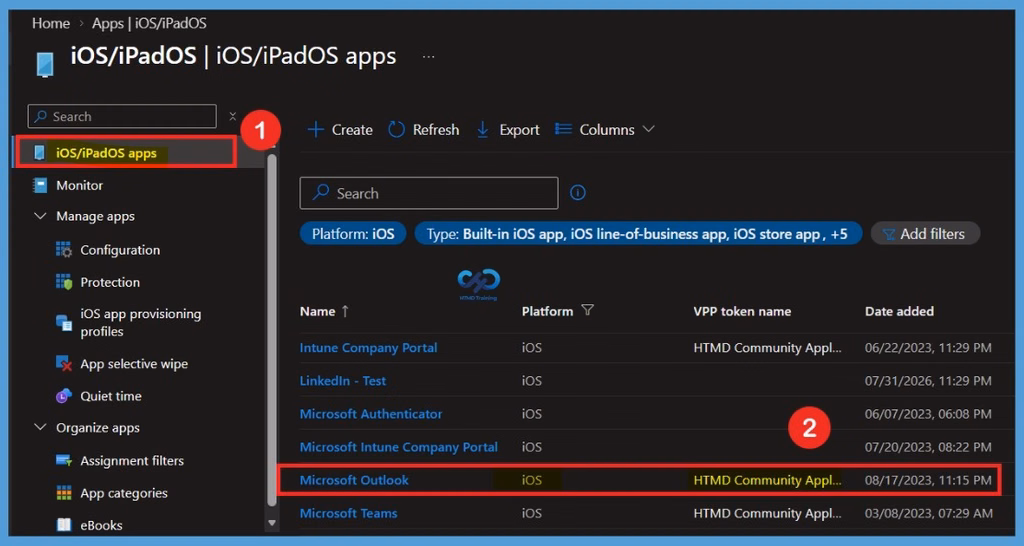The width and height of the screenshot is (1024, 546).
Task: Refresh the apps list
Action: click(x=424, y=130)
